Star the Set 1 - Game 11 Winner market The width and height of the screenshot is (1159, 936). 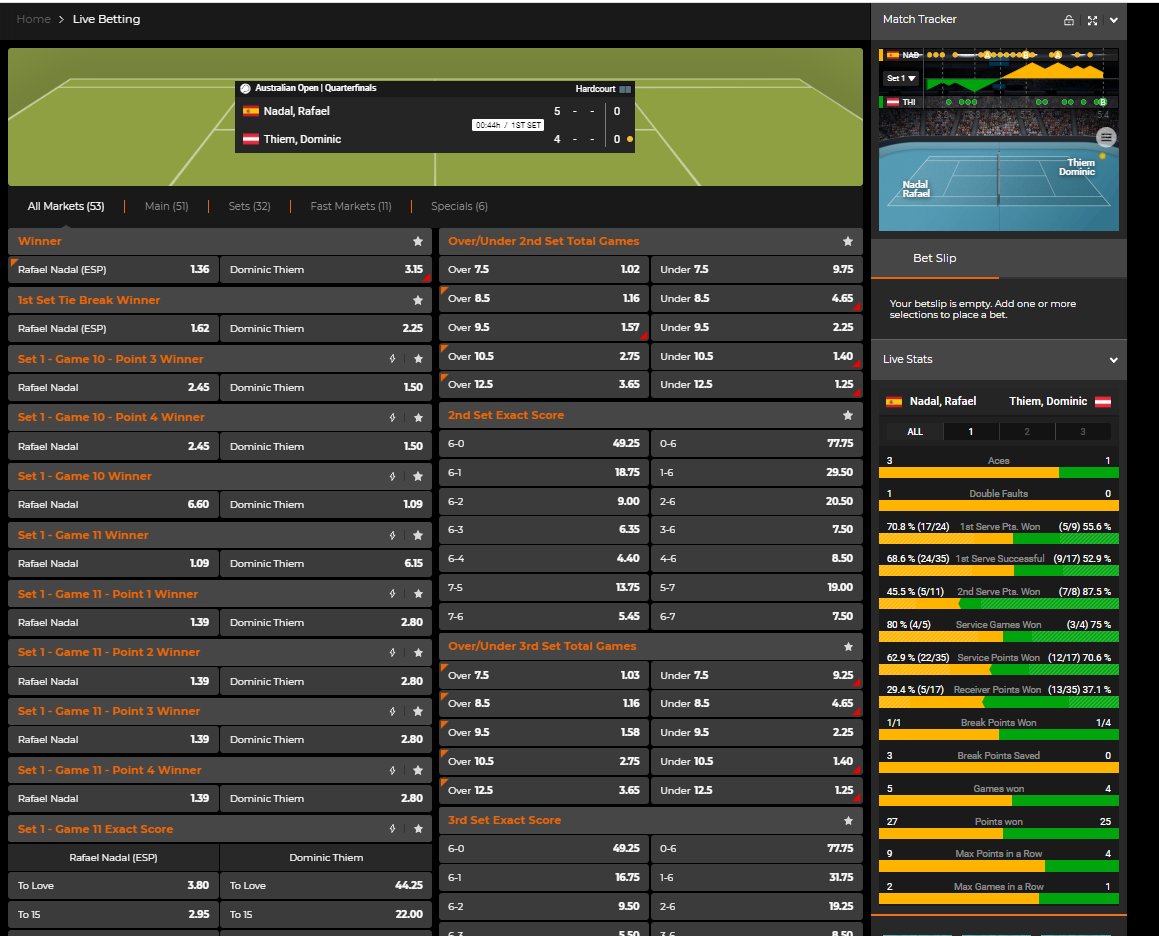tap(418, 535)
